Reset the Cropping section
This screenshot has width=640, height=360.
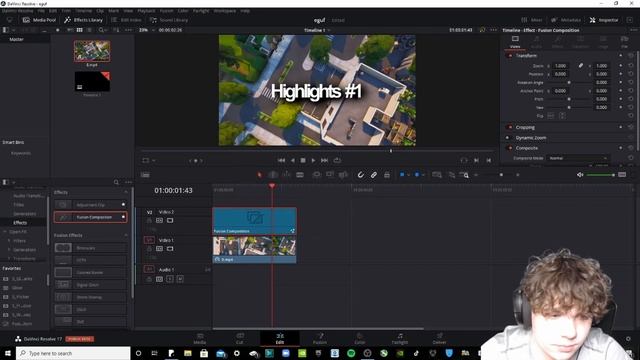pyautogui.click(x=631, y=127)
